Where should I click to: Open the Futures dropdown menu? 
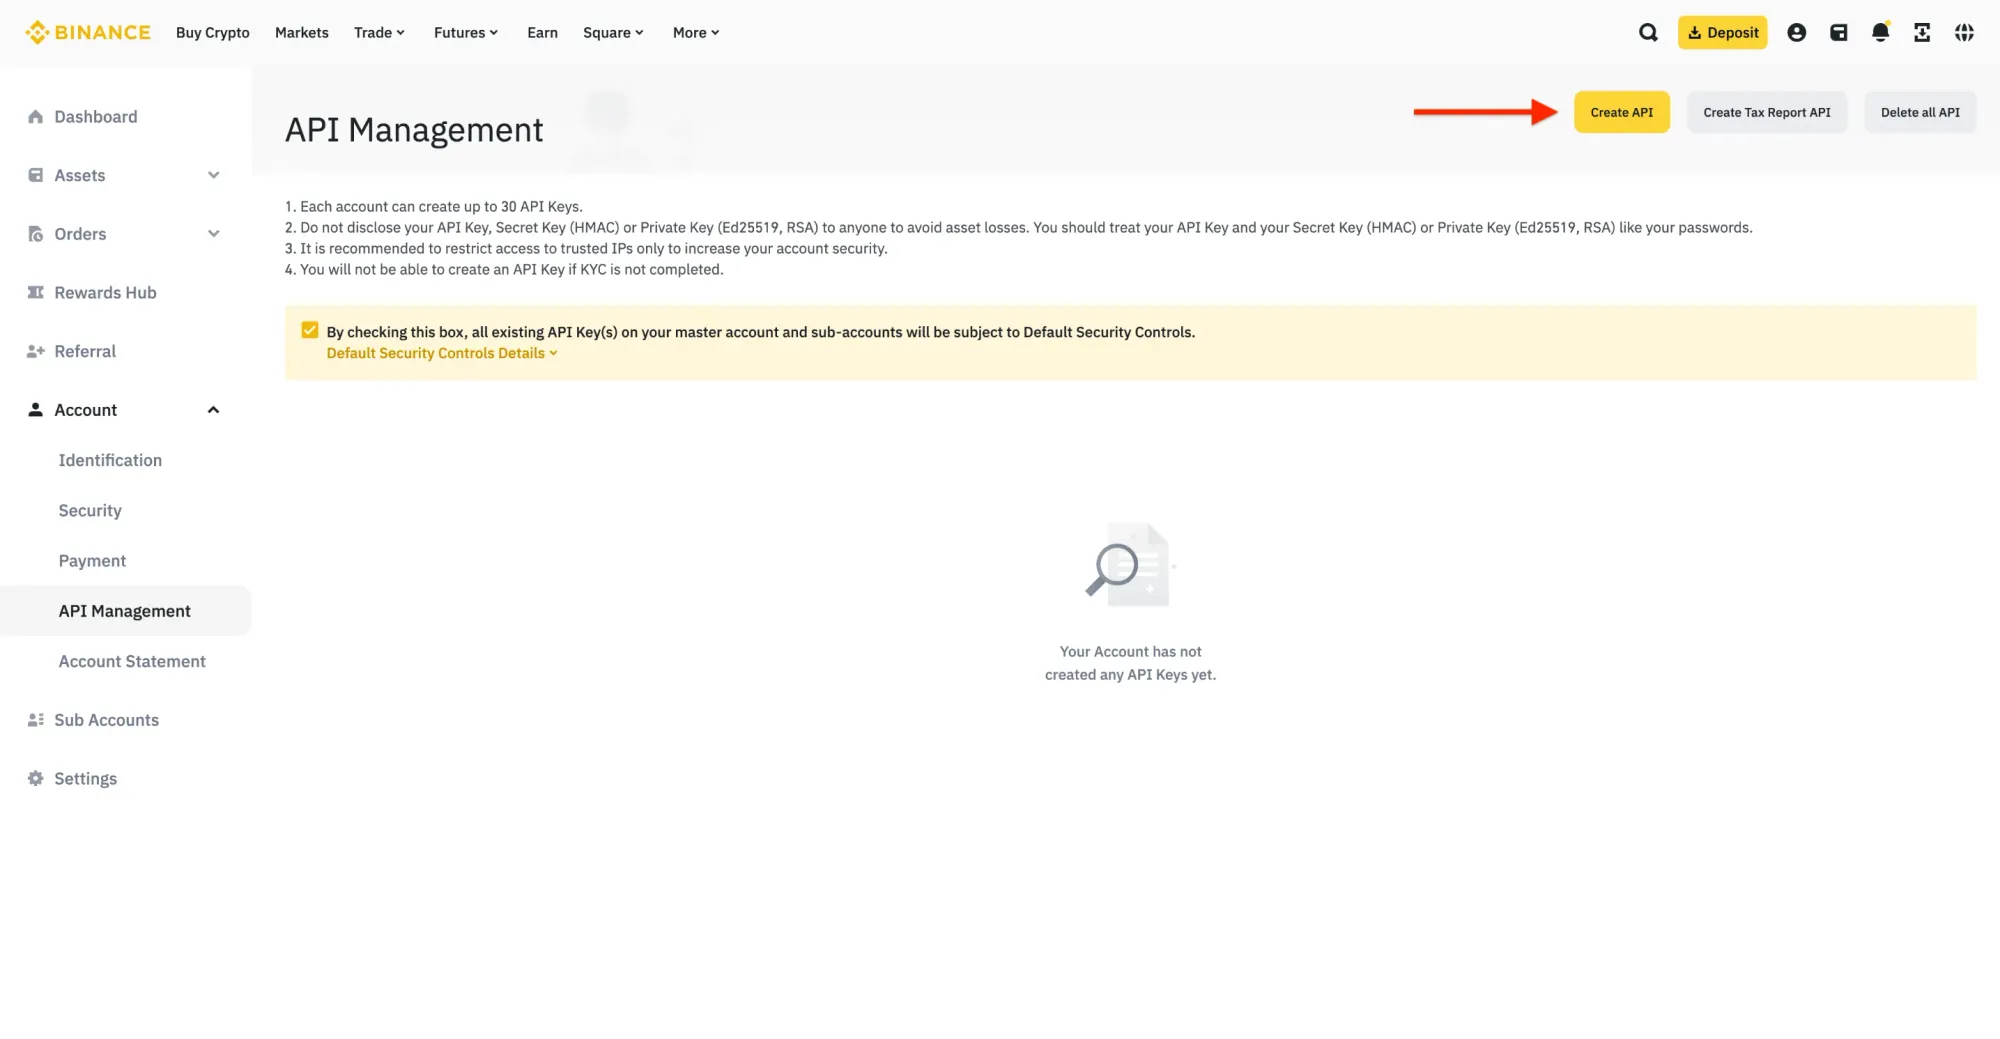[465, 33]
